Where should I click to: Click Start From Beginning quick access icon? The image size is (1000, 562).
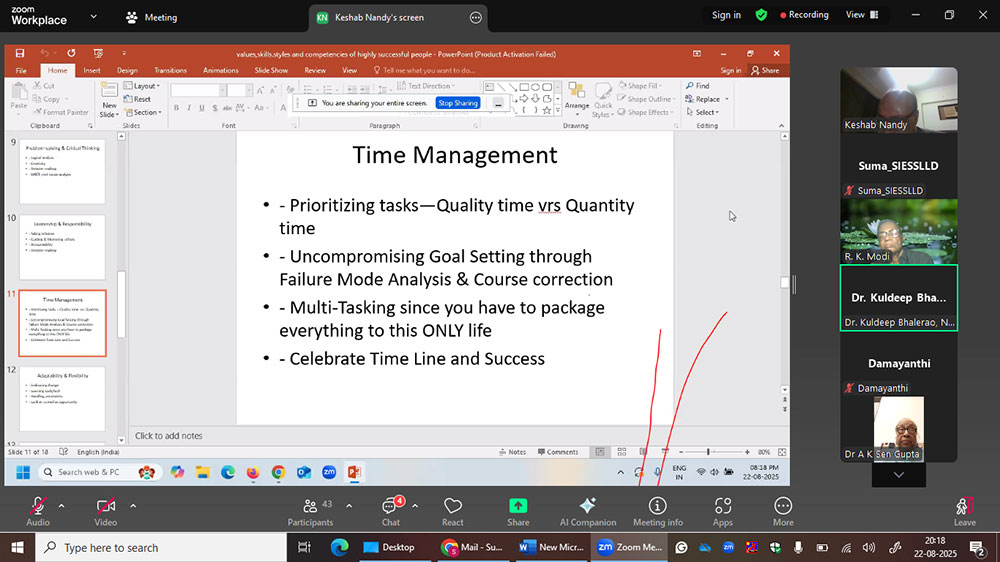point(98,54)
